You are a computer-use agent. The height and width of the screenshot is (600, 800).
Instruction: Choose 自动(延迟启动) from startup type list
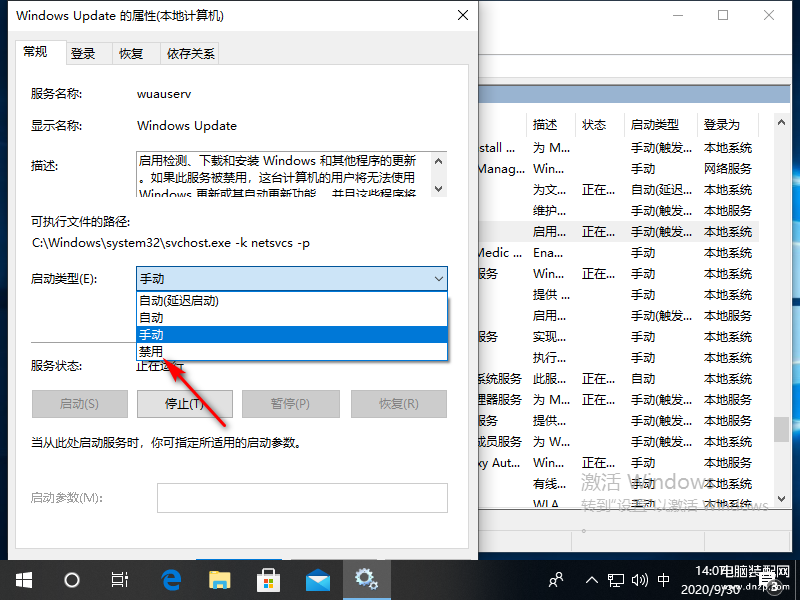[292, 301]
